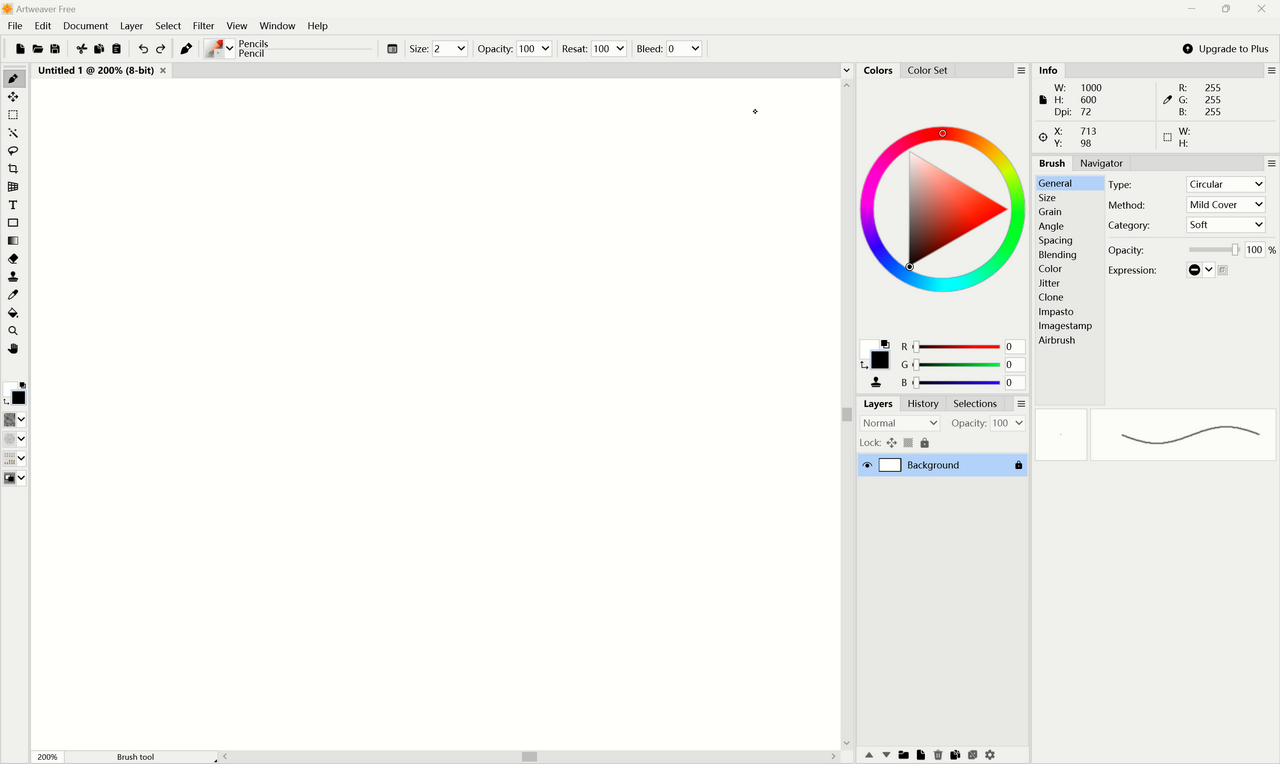Screen dimensions: 1280x764
Task: Activate the Zoom tool
Action: pos(13,330)
